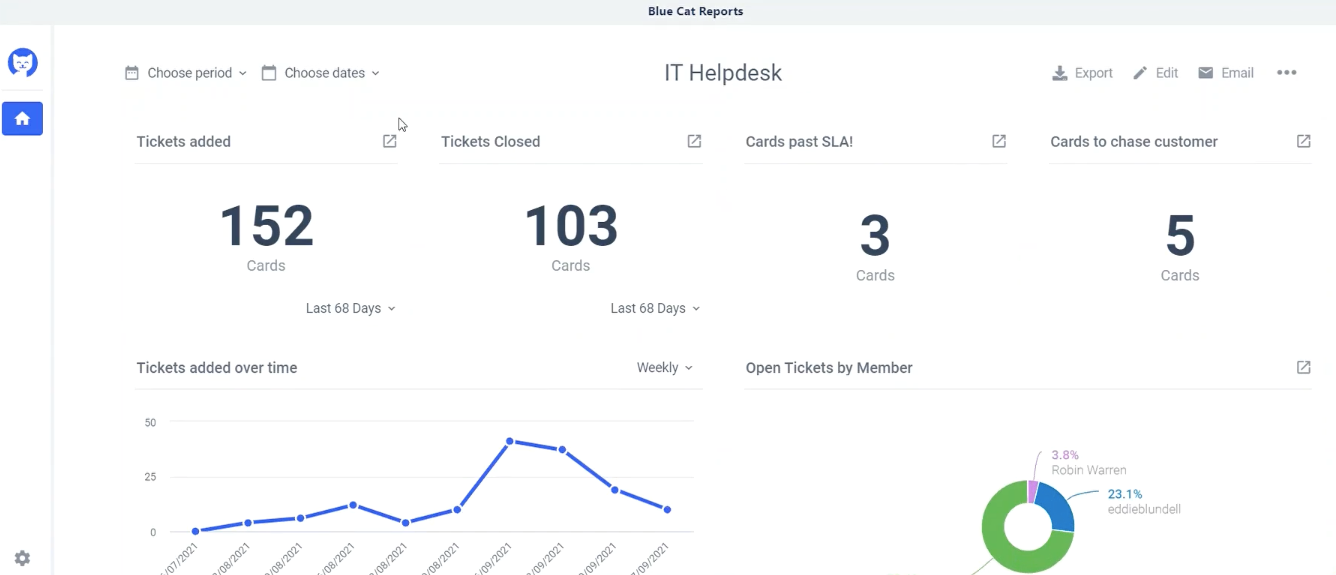Switch the Weekly interval dropdown

pyautogui.click(x=664, y=368)
